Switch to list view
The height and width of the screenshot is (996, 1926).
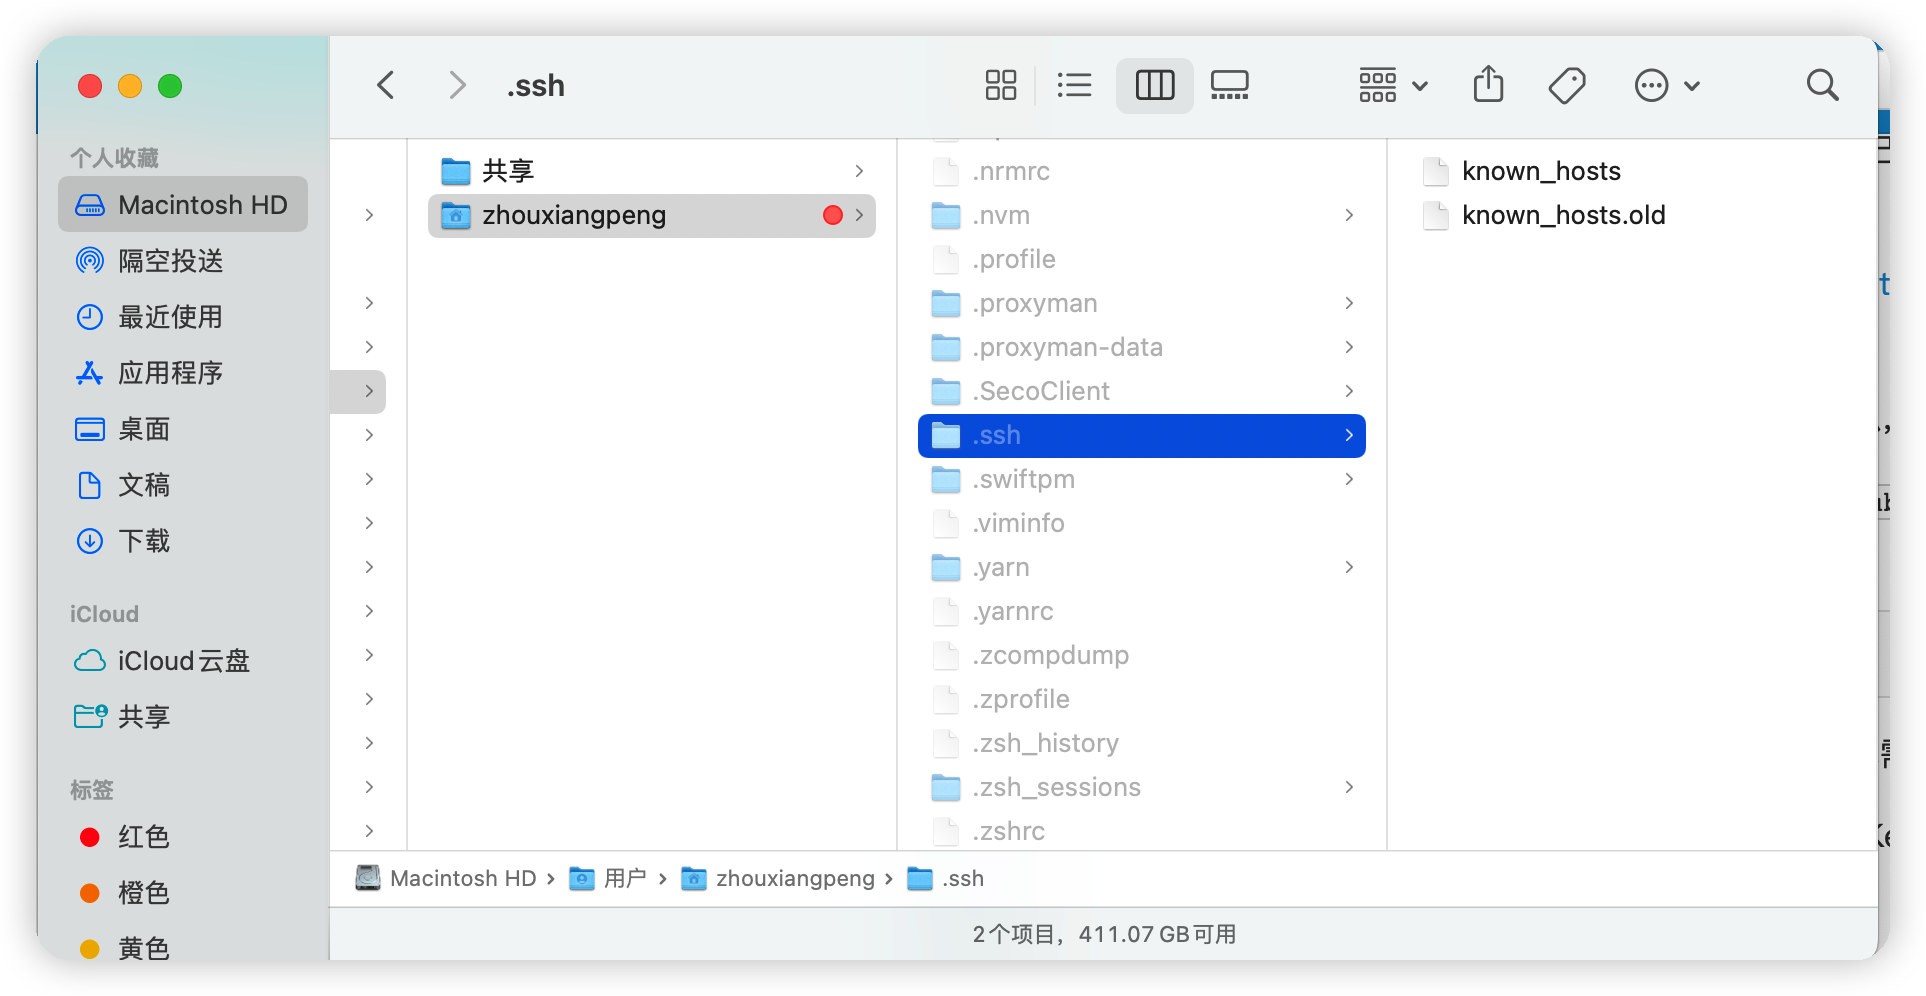[x=1074, y=85]
